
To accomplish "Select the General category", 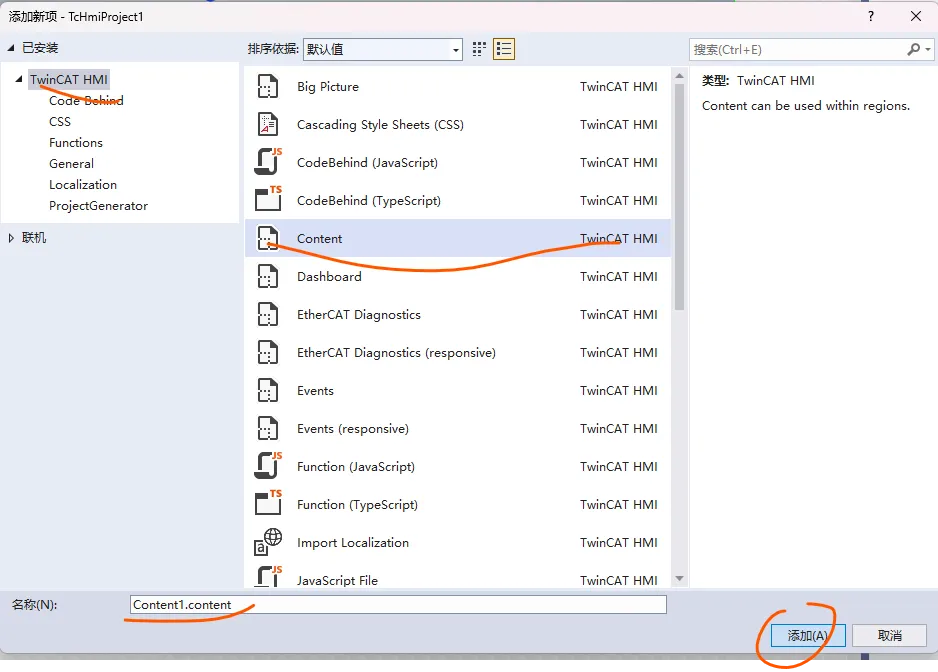I will [x=71, y=163].
